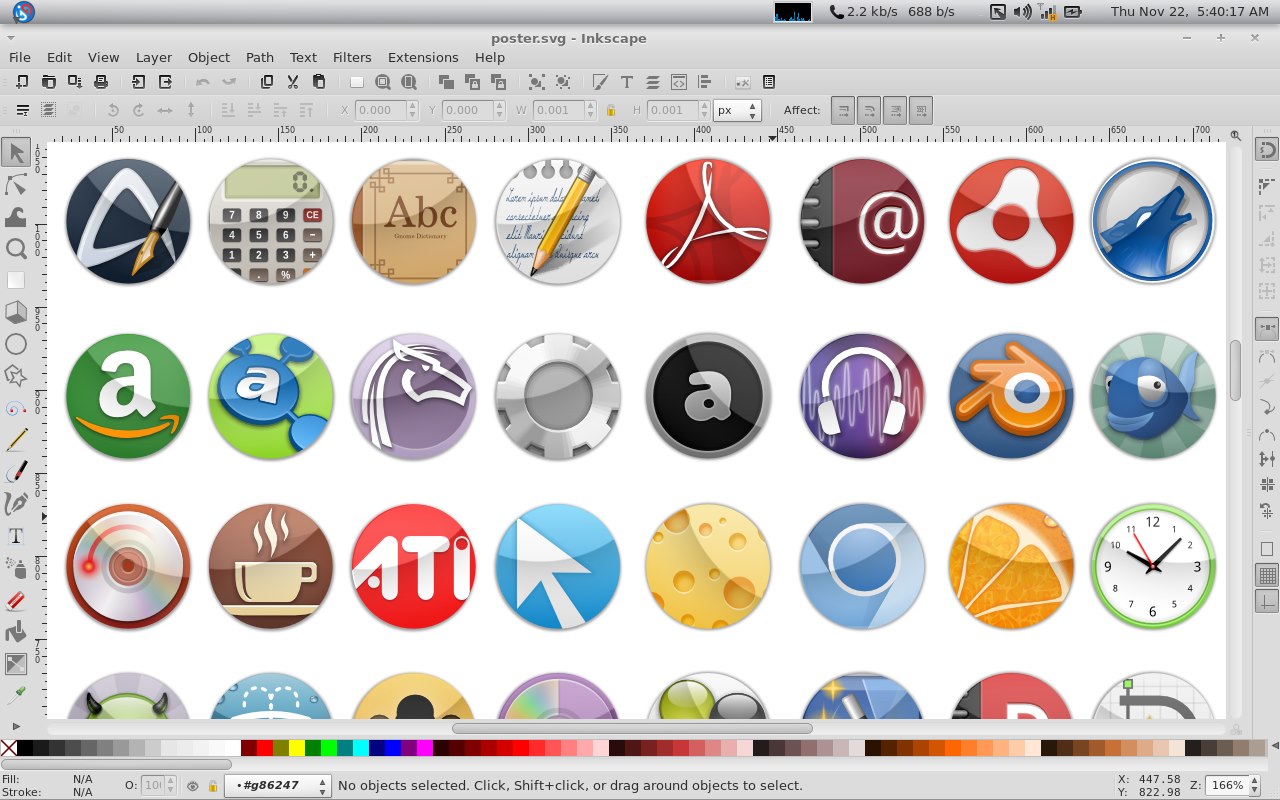Image resolution: width=1280 pixels, height=800 pixels.
Task: Pick the magenta palette swatch
Action: click(425, 748)
